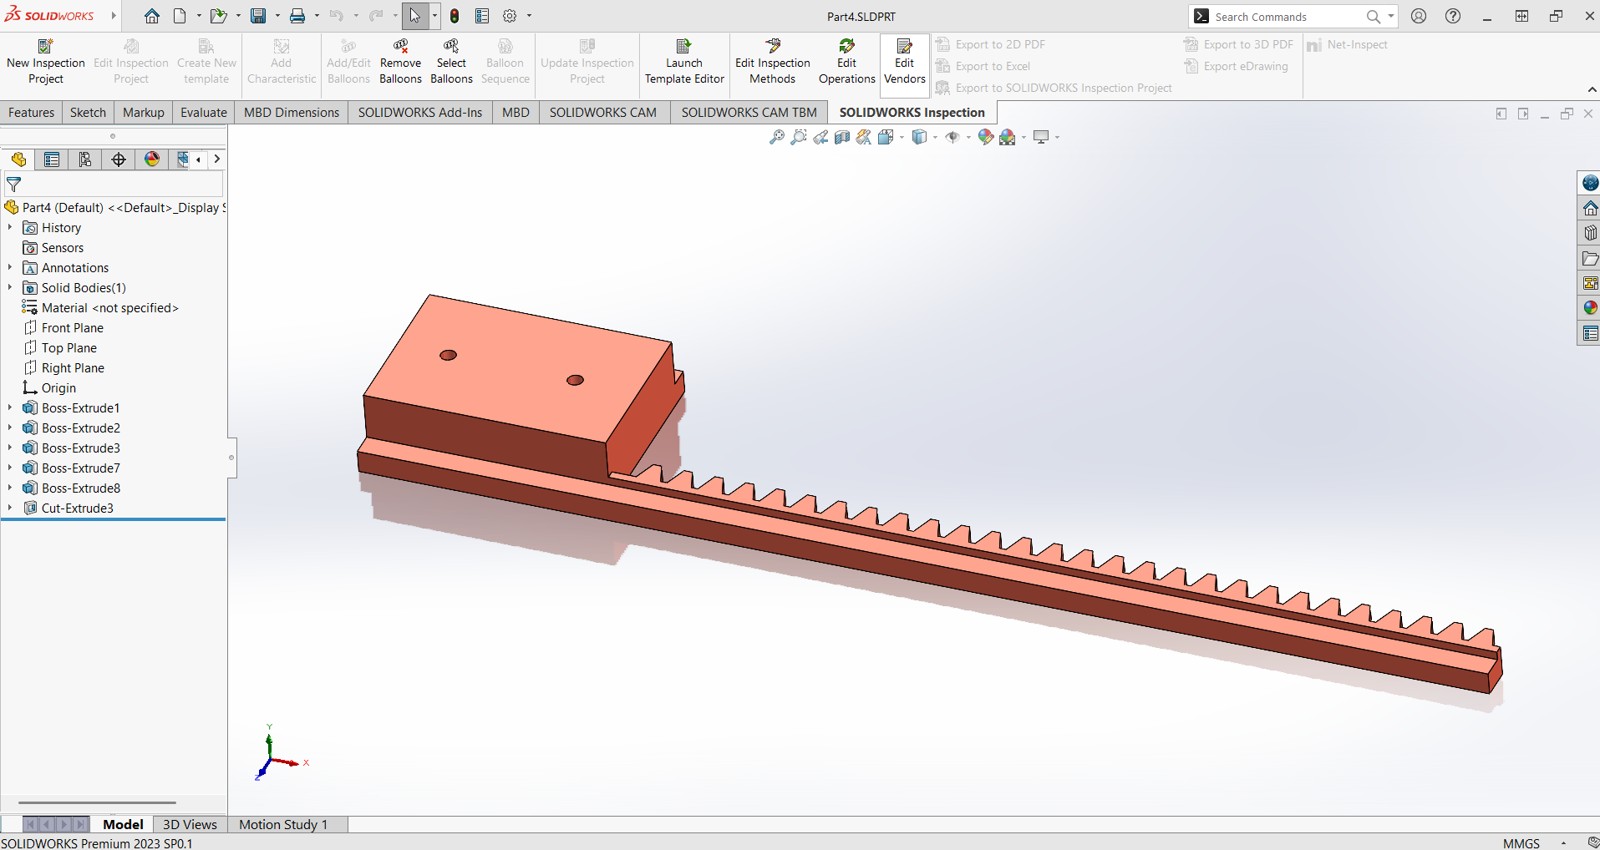
Task: Open the Help question mark icon
Action: [x=1453, y=16]
